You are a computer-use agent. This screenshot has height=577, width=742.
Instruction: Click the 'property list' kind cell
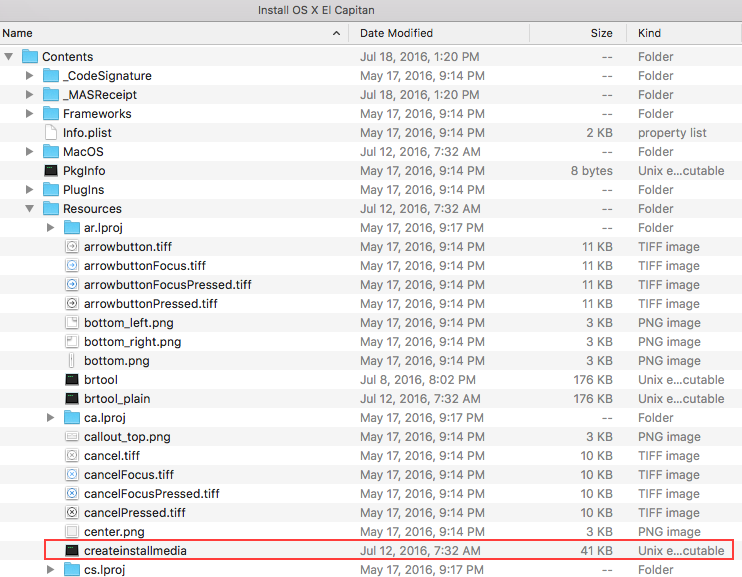tap(672, 133)
